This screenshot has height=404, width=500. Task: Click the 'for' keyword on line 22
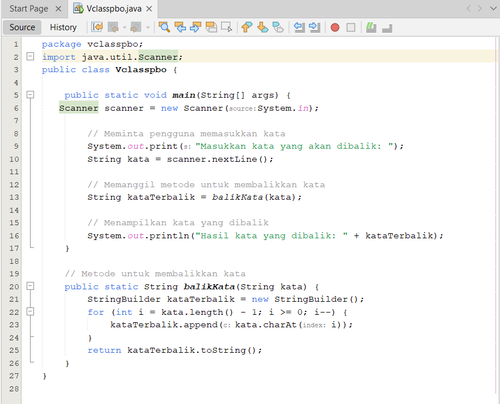coord(96,312)
